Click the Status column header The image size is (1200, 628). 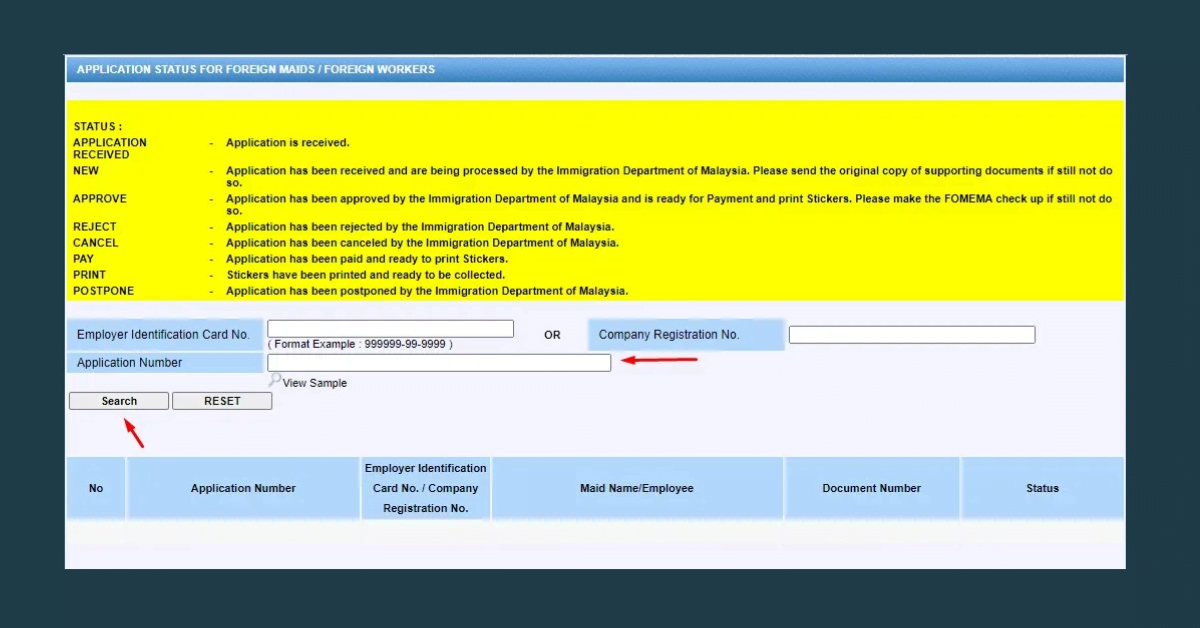tap(1043, 488)
